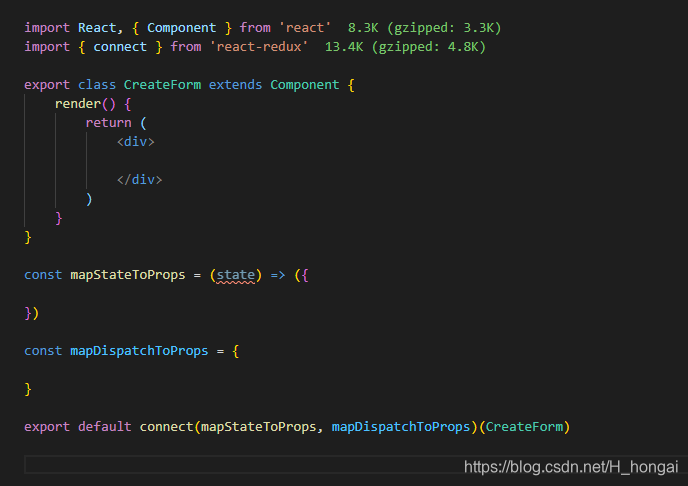Click CreateForm in the class declaration line
Screen dimensions: 688x486
pos(162,84)
